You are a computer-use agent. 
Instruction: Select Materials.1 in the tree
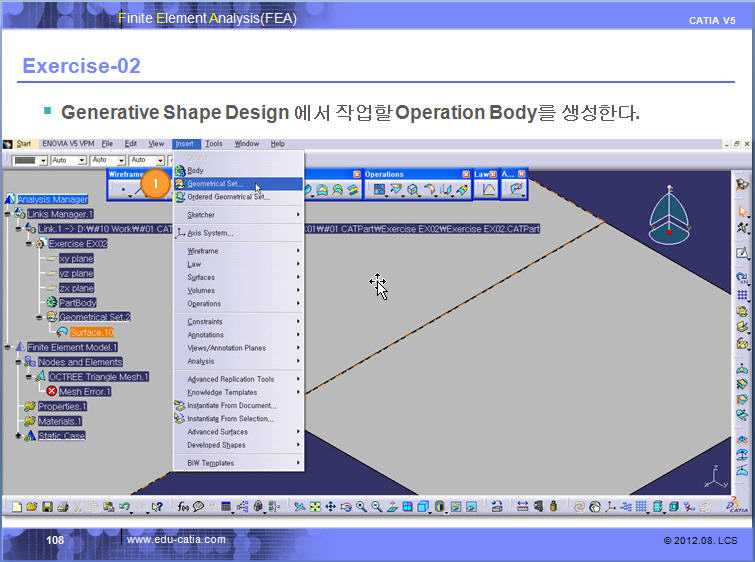pos(60,421)
